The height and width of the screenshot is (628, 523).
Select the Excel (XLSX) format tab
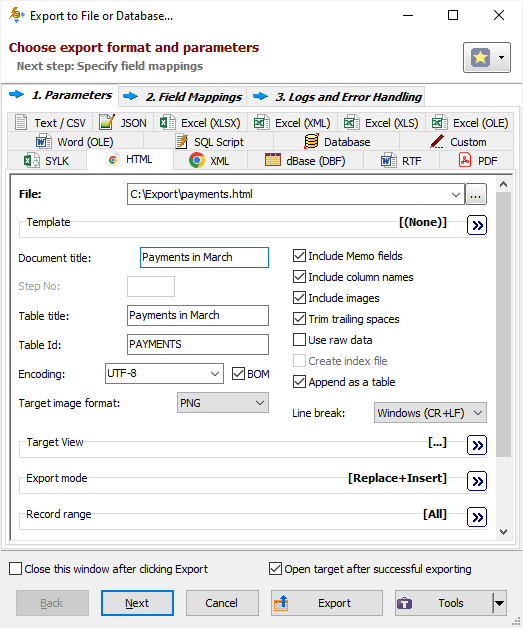click(x=200, y=123)
